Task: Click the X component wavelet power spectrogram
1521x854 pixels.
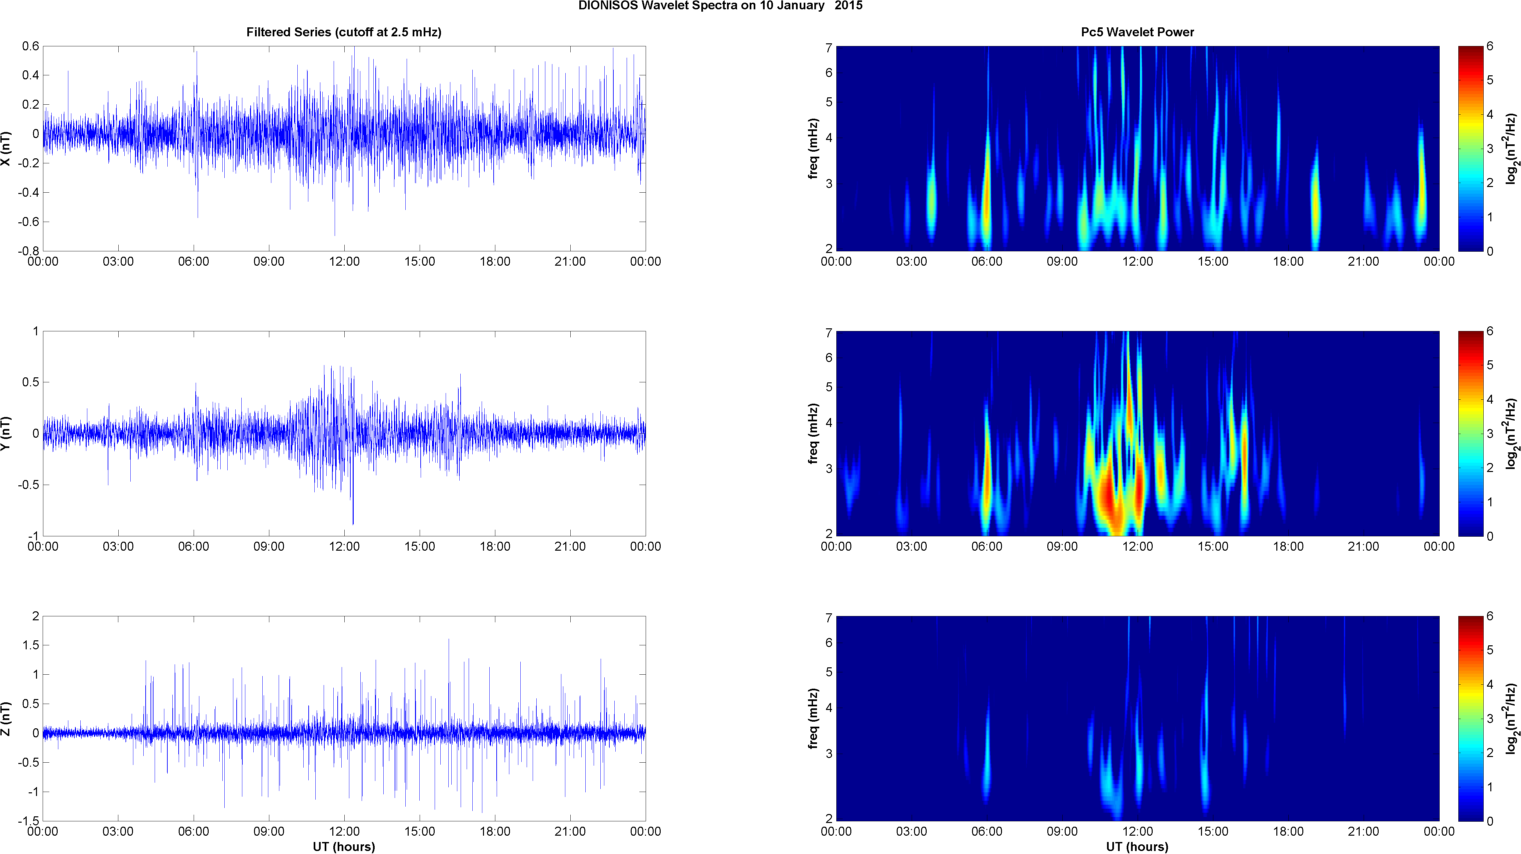Action: [1137, 148]
